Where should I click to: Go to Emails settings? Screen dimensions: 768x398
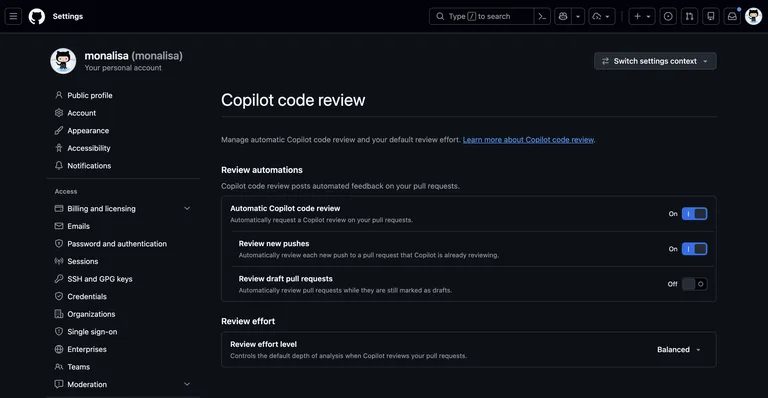pos(78,226)
